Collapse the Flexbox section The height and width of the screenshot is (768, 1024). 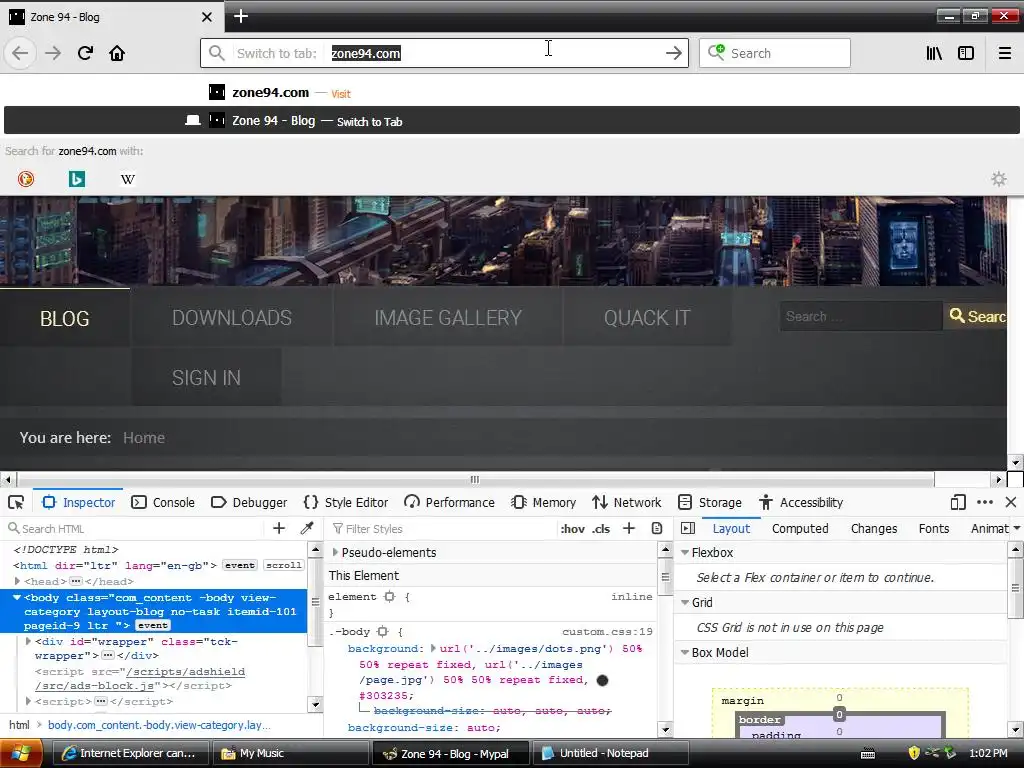pos(685,552)
